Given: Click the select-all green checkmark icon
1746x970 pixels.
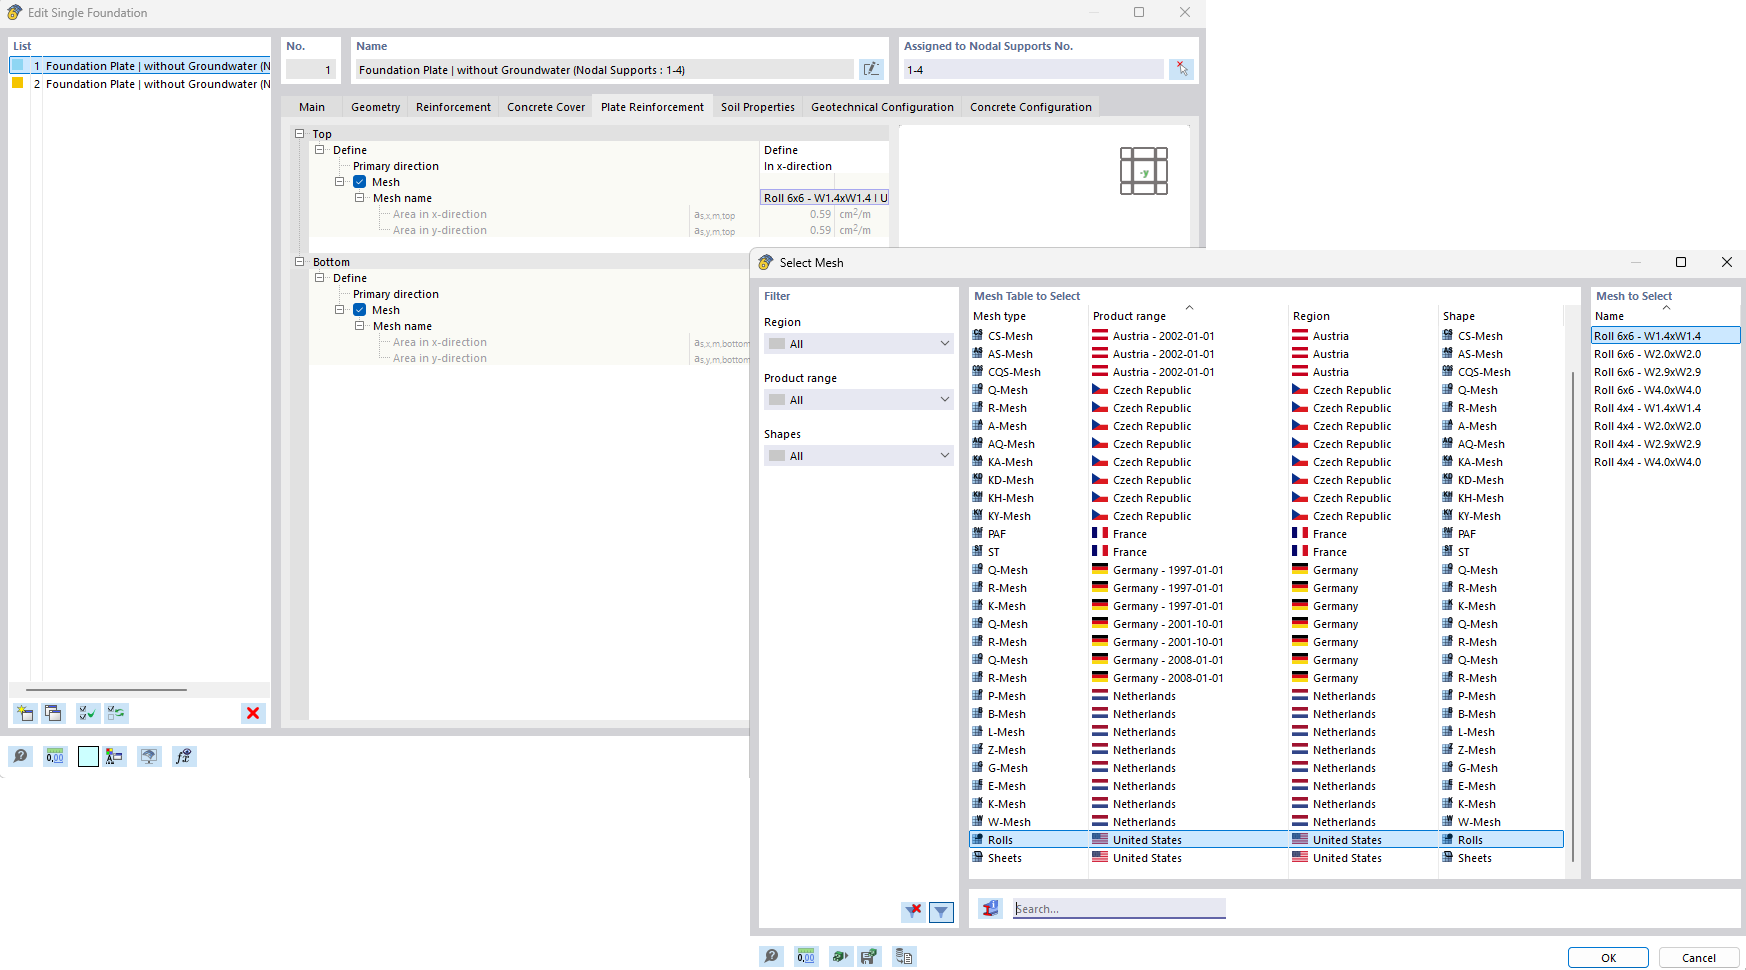Looking at the screenshot, I should pyautogui.click(x=88, y=713).
